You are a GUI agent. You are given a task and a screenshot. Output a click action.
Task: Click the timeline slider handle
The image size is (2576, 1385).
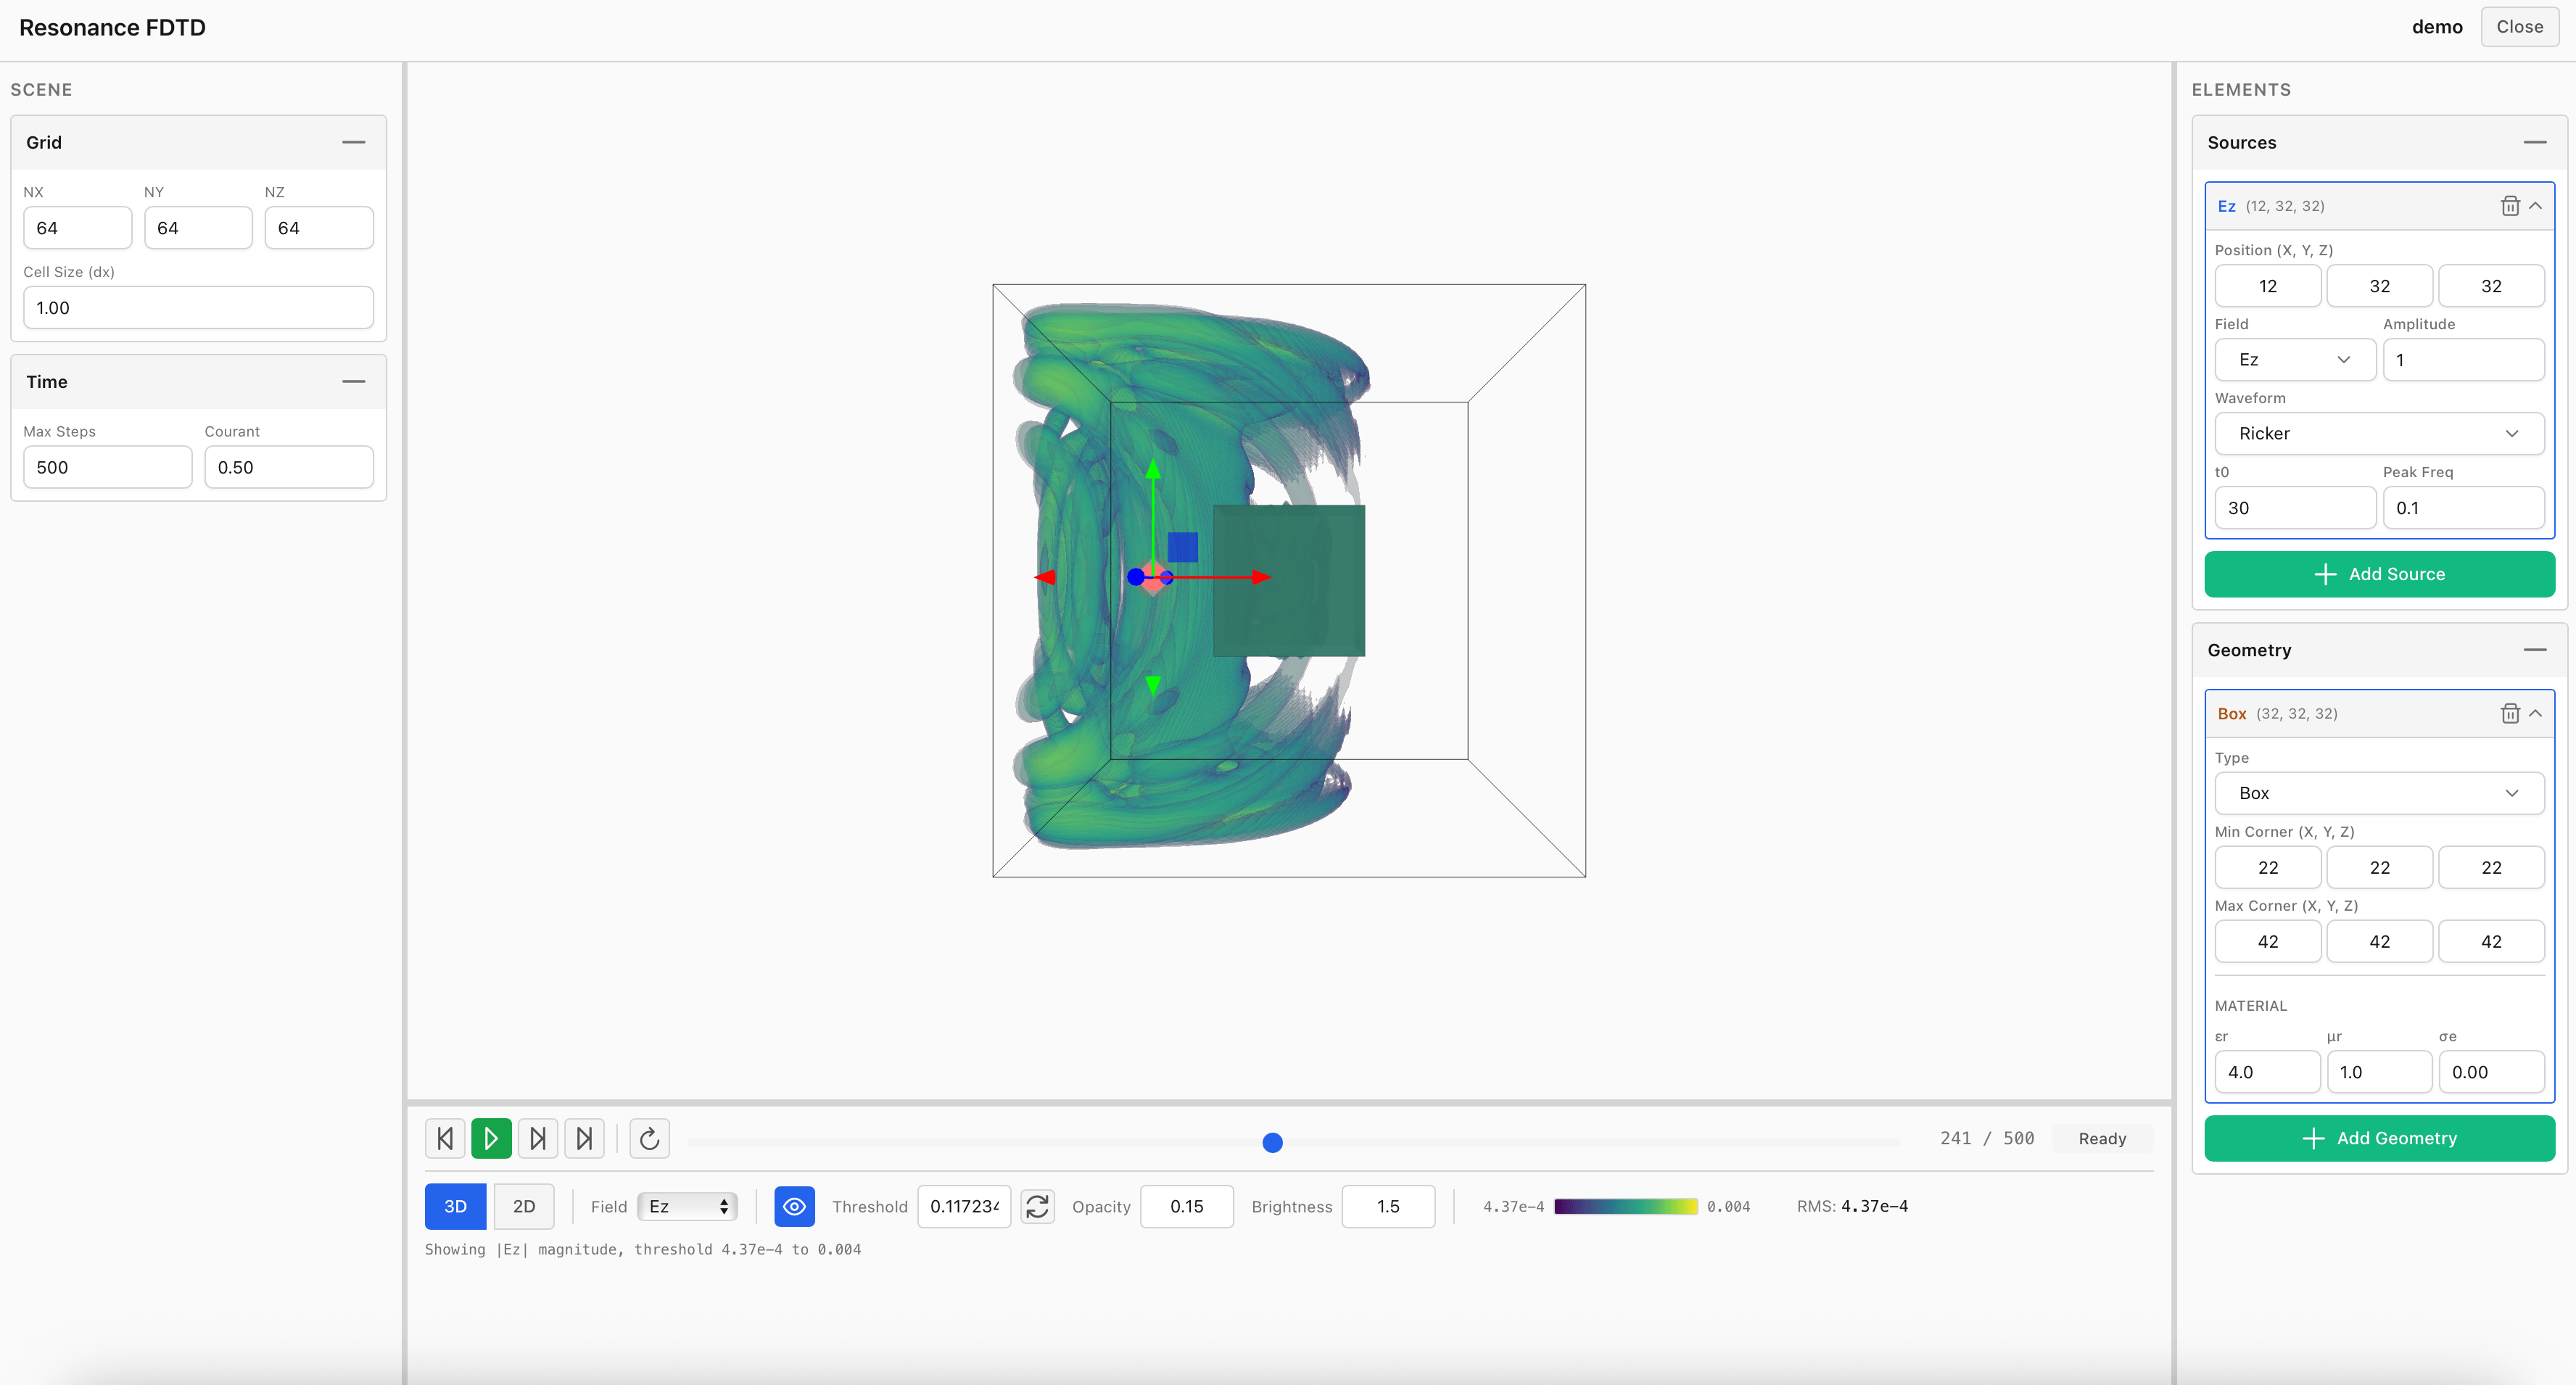click(1272, 1142)
